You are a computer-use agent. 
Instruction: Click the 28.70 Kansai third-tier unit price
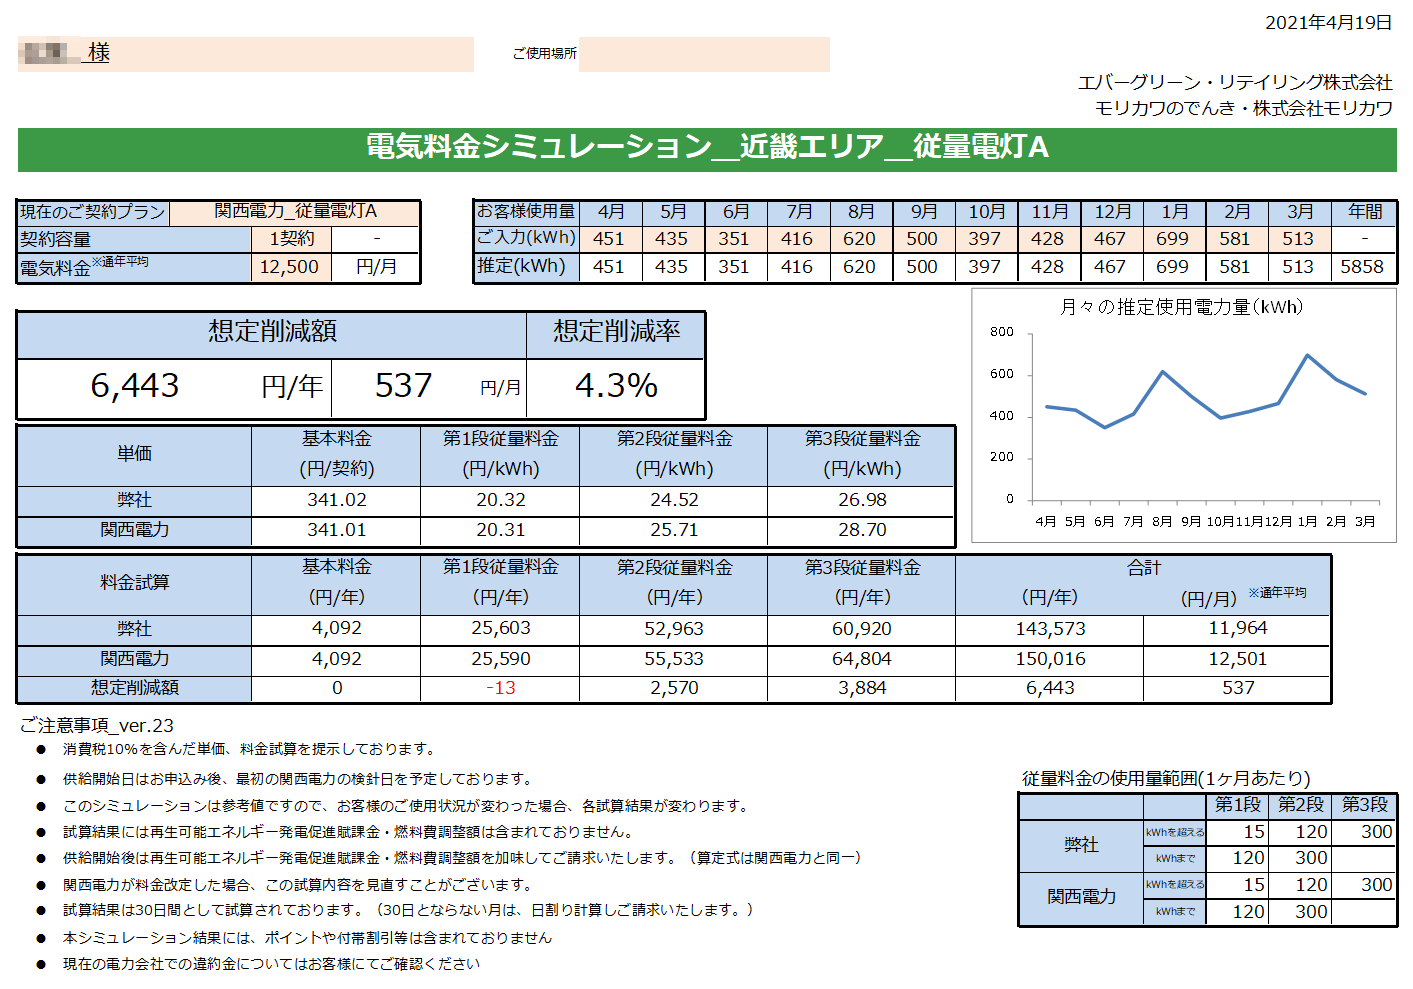(862, 530)
